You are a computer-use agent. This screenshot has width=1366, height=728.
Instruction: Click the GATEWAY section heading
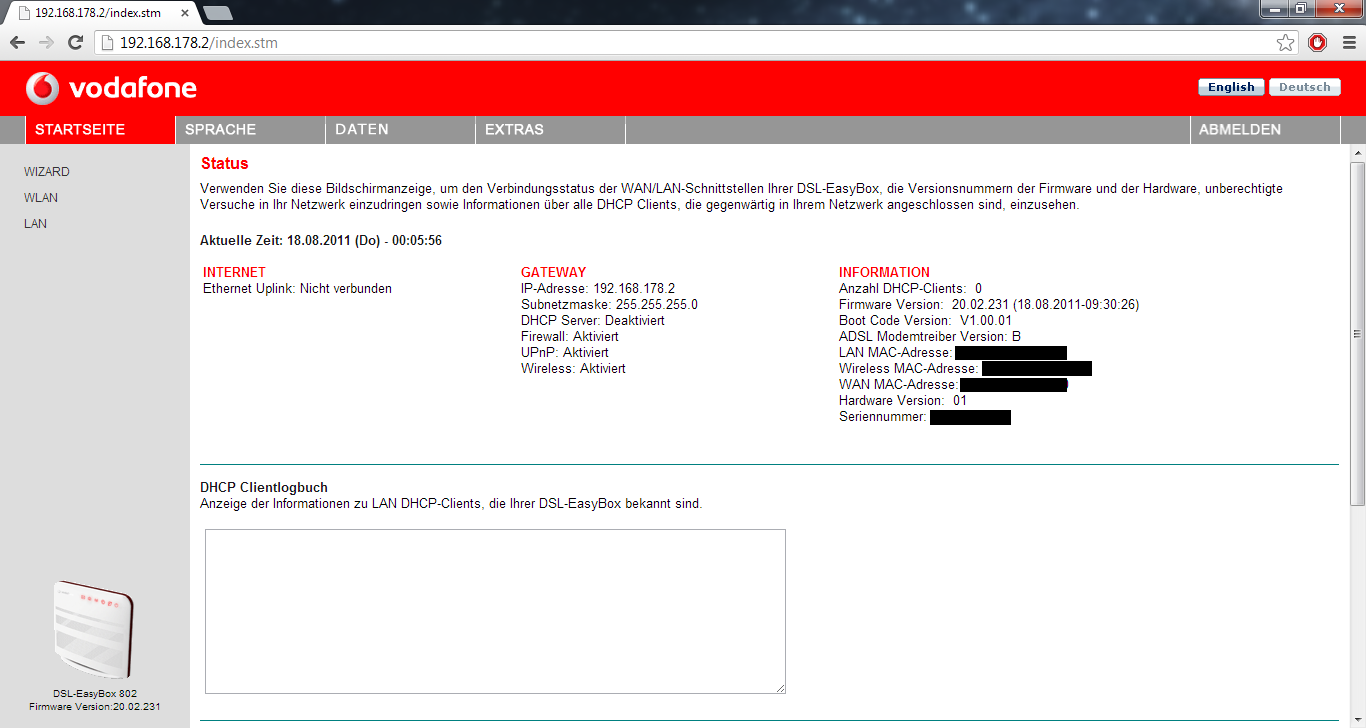point(553,272)
